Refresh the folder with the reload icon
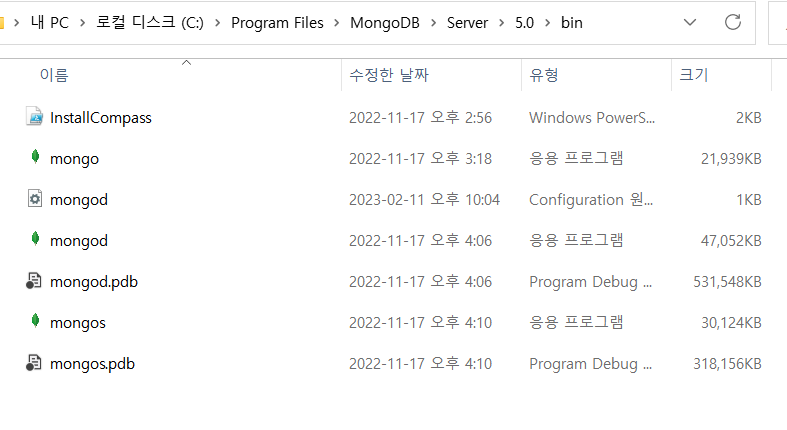The height and width of the screenshot is (430, 787). coord(733,22)
